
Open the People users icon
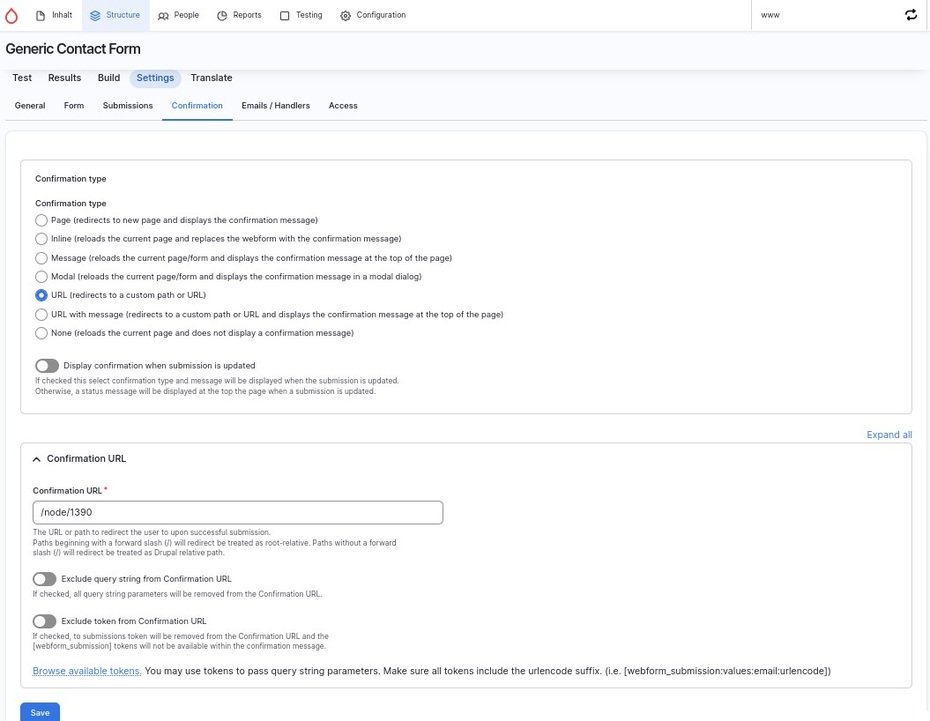[x=163, y=16]
